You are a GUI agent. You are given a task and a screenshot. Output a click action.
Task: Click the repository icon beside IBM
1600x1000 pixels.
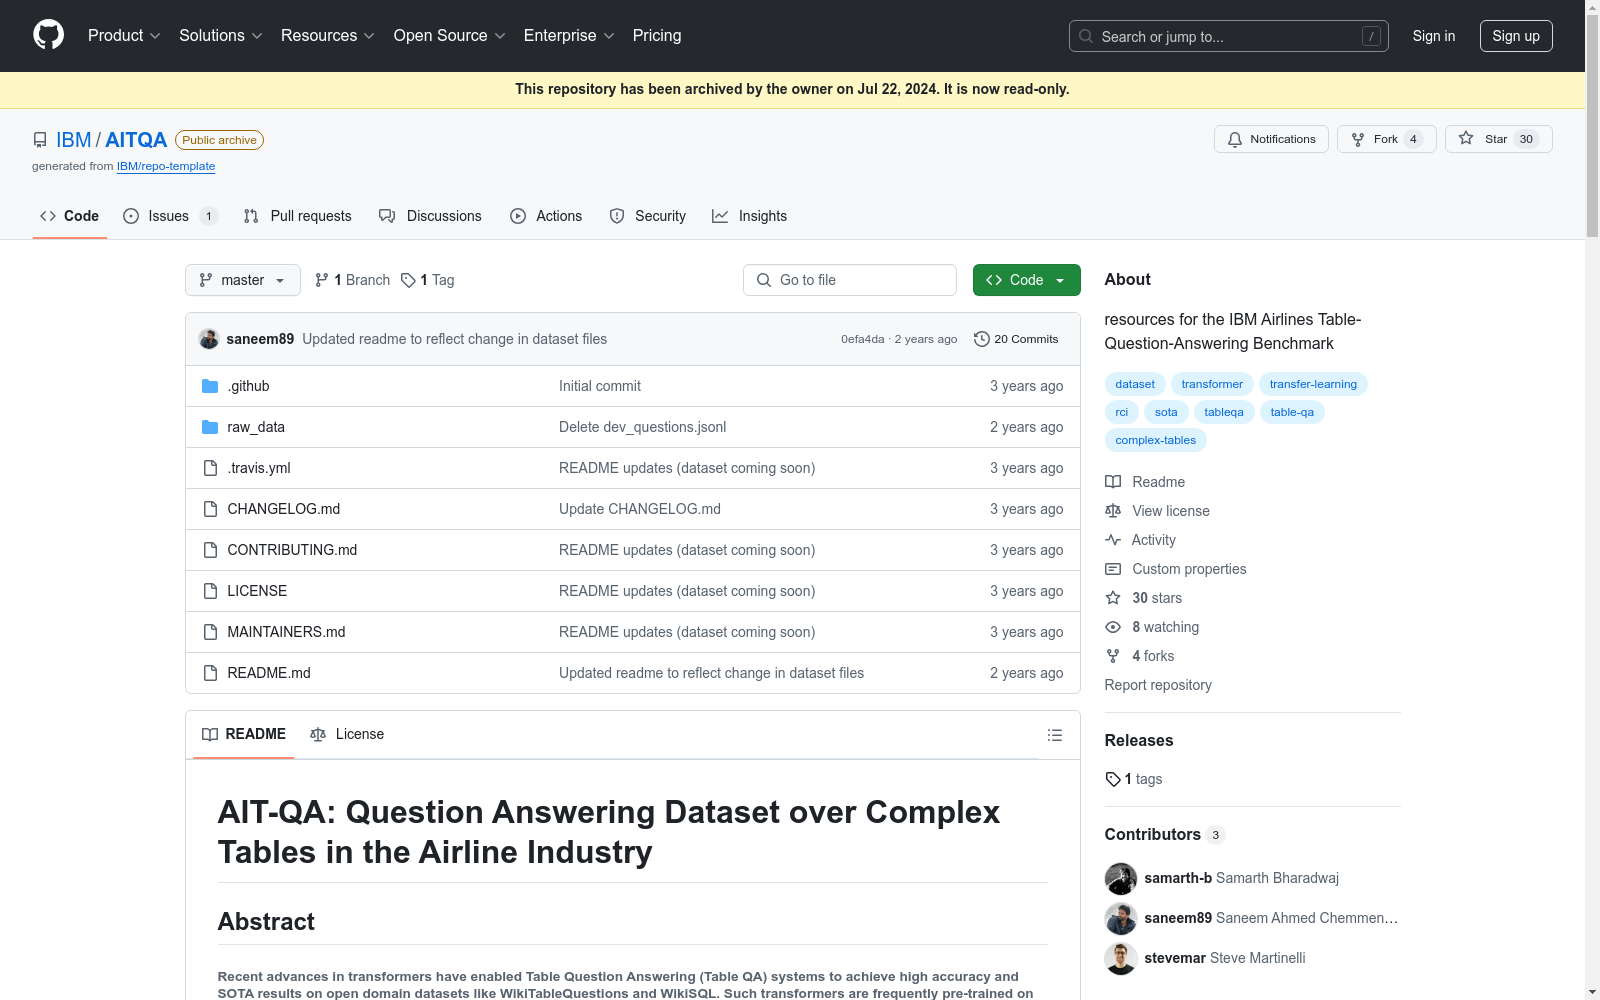40,140
